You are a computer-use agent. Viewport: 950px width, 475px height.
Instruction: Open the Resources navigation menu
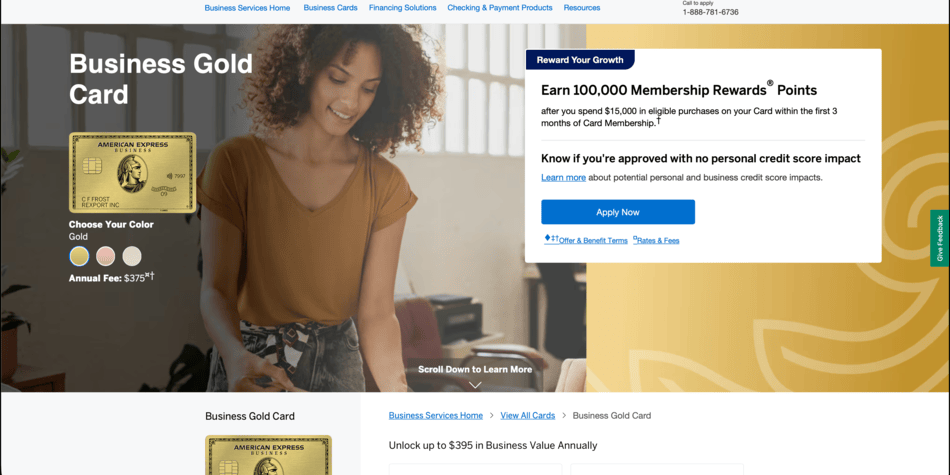[582, 8]
